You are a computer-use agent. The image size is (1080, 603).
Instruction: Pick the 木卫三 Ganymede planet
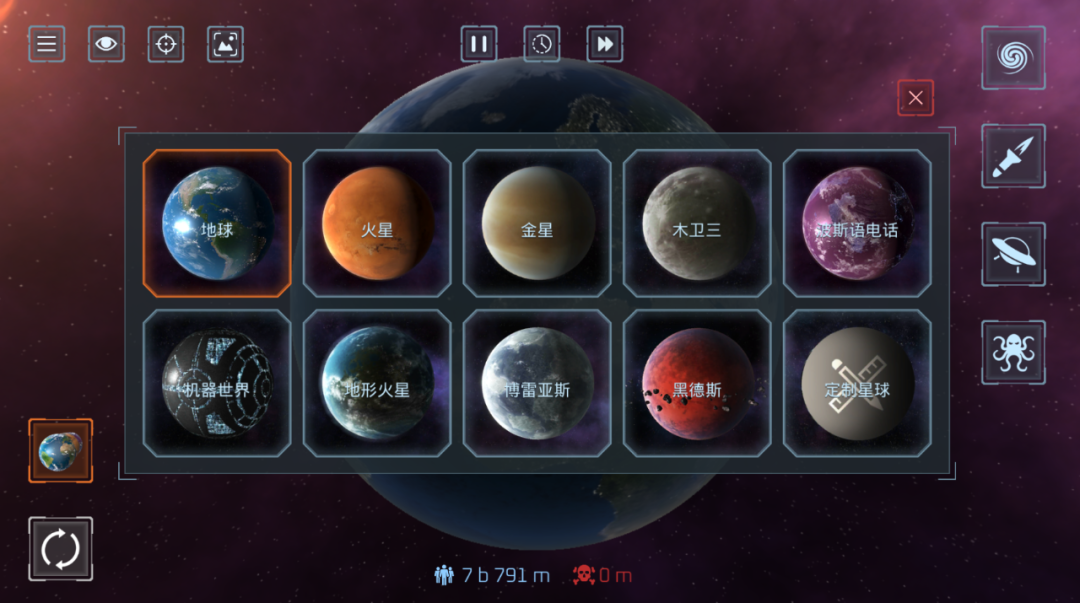click(x=697, y=223)
